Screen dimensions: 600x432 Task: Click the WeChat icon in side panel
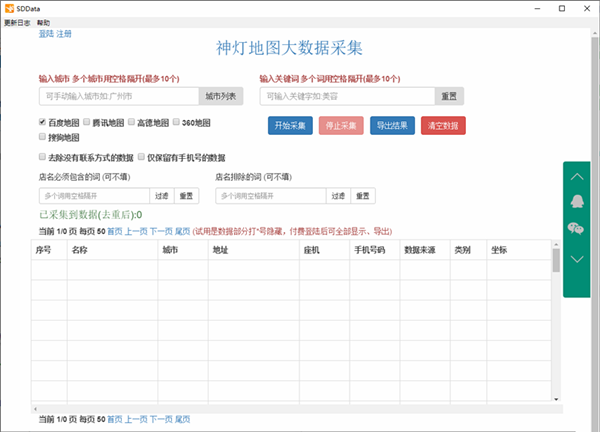pyautogui.click(x=576, y=229)
